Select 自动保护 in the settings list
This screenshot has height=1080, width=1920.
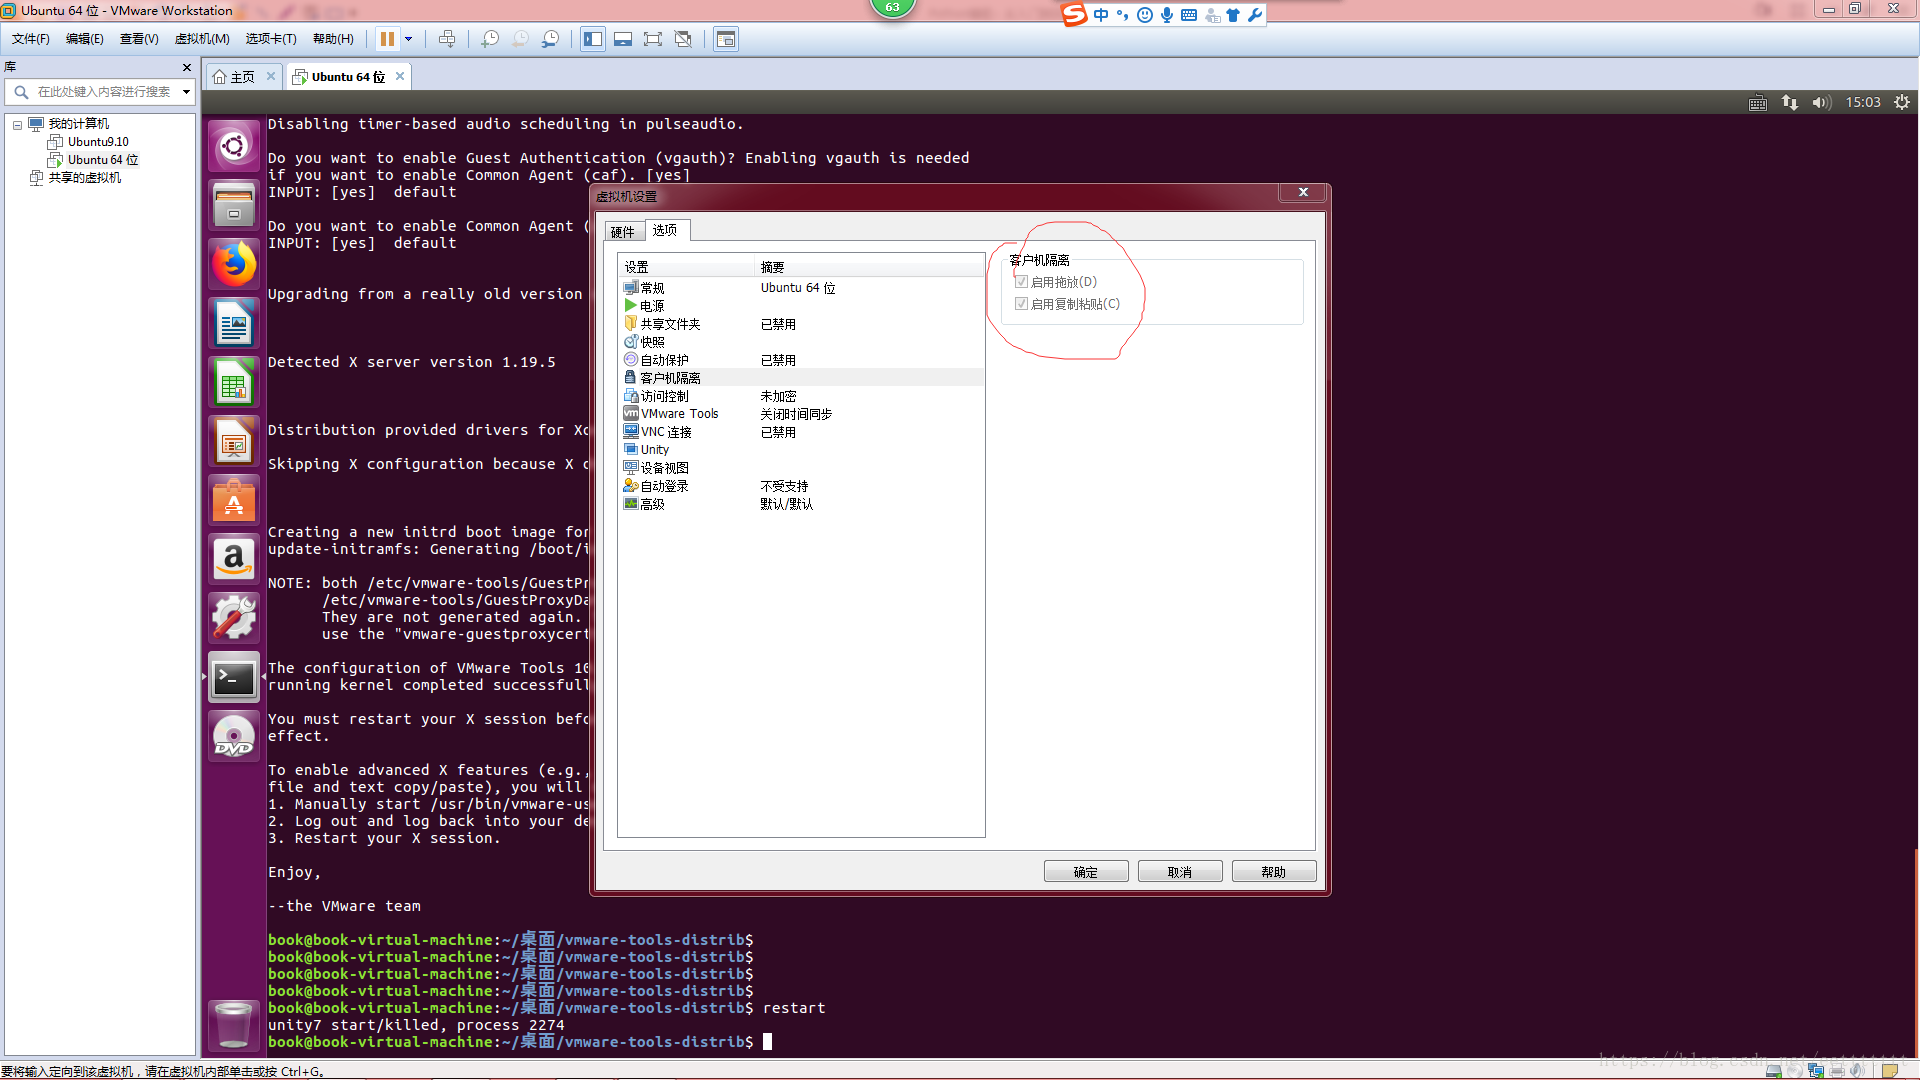pyautogui.click(x=801, y=360)
